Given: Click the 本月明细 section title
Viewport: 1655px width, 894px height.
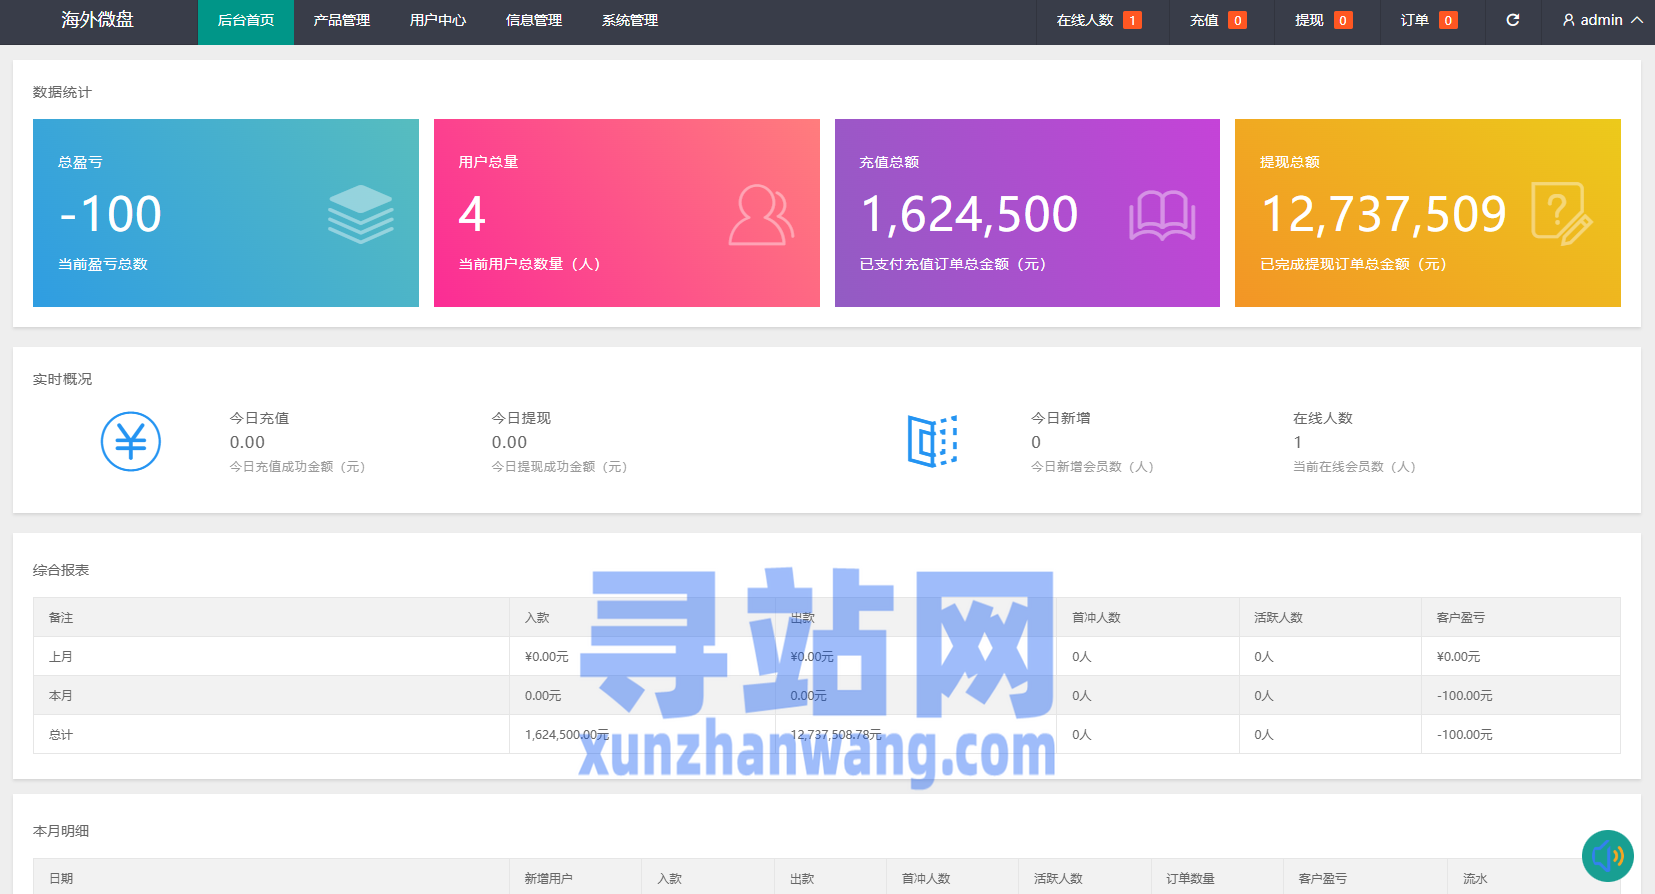Looking at the screenshot, I should coord(61,831).
